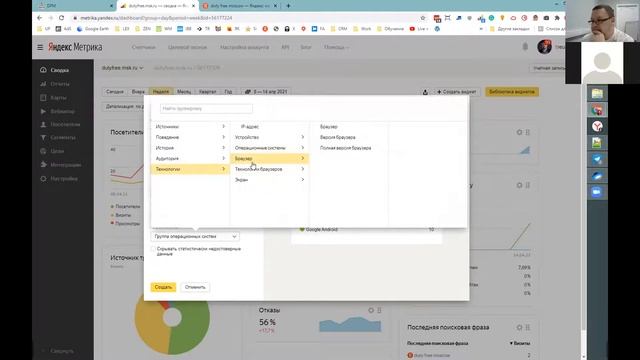Open settings gear of the Отказы widget
The width and height of the screenshot is (640, 360).
(371, 311)
